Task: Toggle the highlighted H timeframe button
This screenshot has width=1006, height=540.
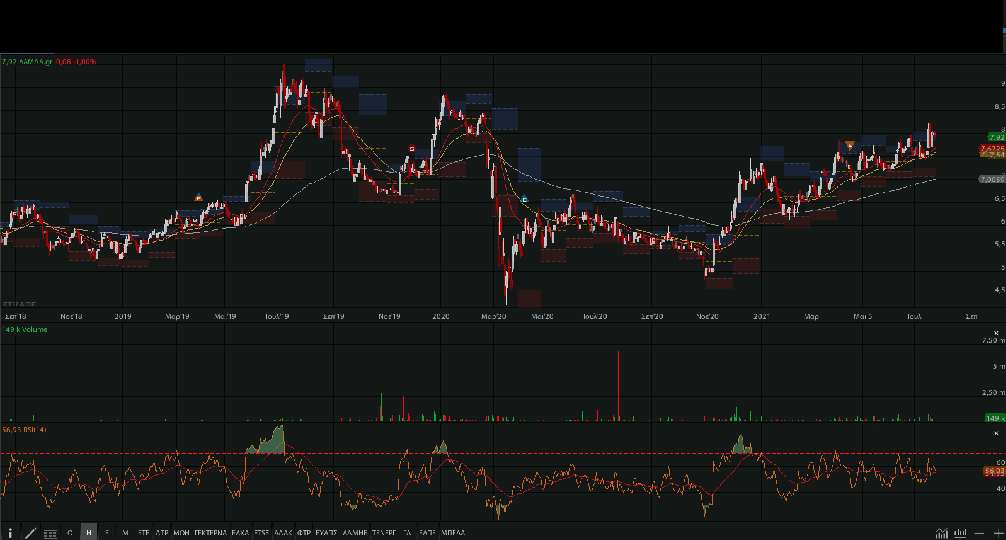Action: tap(89, 533)
